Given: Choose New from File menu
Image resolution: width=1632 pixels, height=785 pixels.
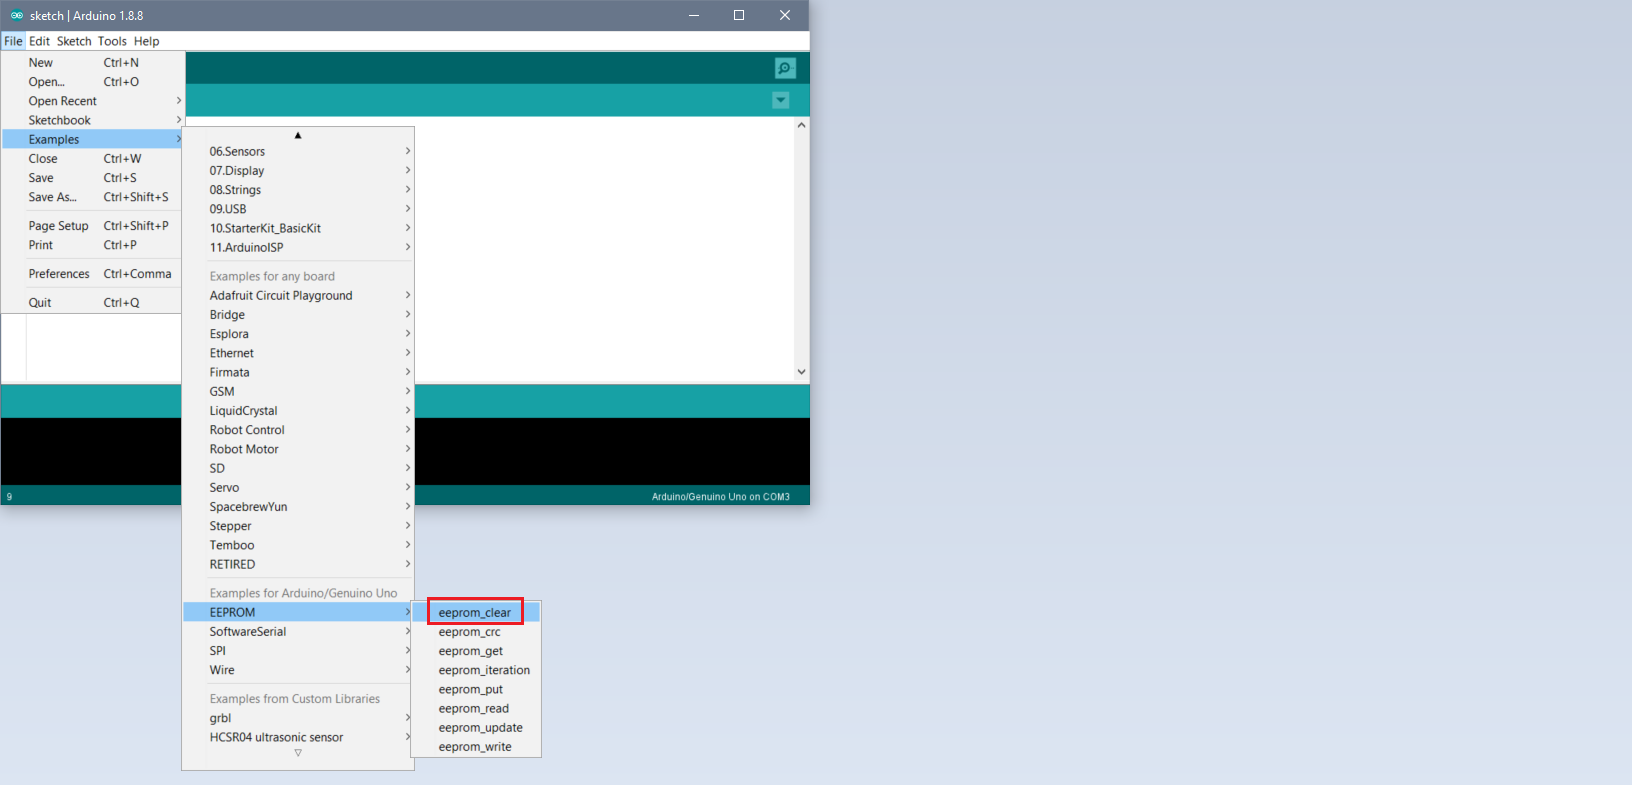Looking at the screenshot, I should tap(93, 62).
